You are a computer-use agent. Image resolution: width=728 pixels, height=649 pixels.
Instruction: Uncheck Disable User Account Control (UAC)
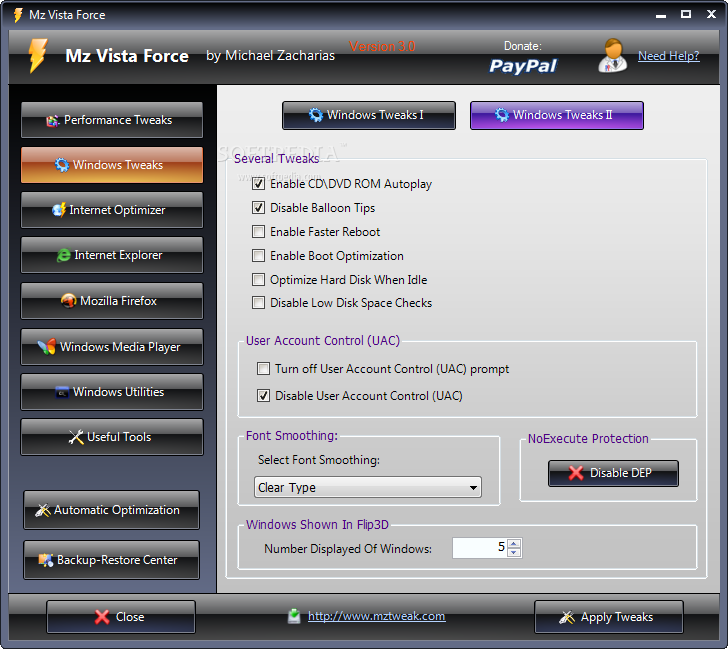[x=263, y=396]
